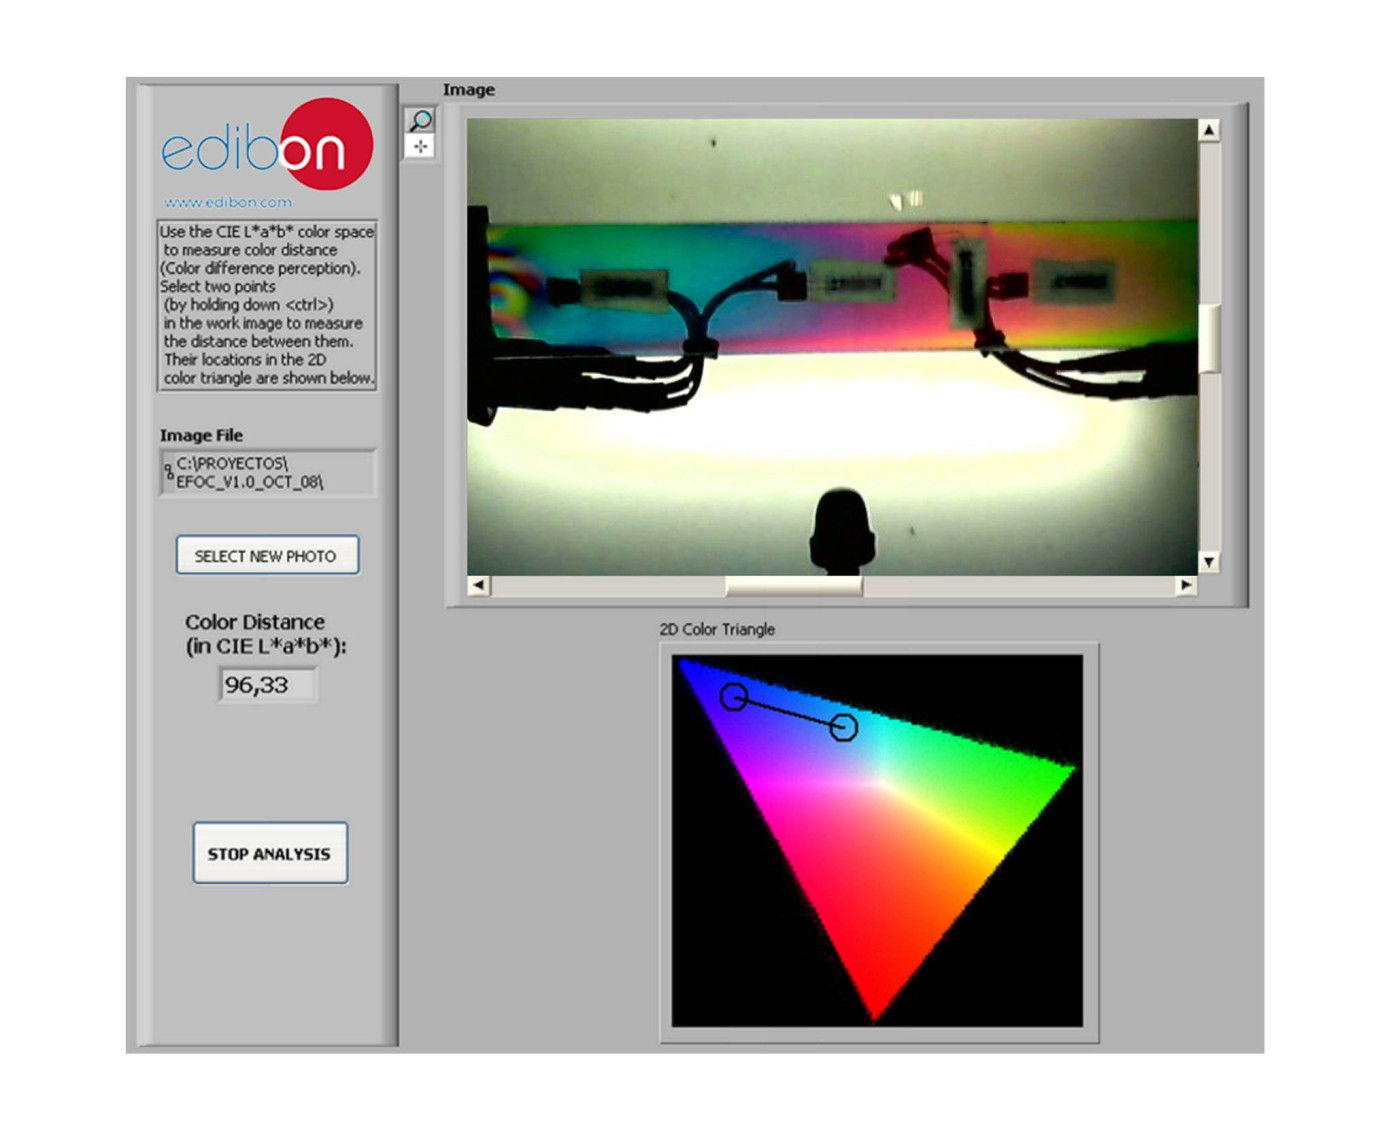Click the red bottom tip of color triangle

pos(874,1010)
